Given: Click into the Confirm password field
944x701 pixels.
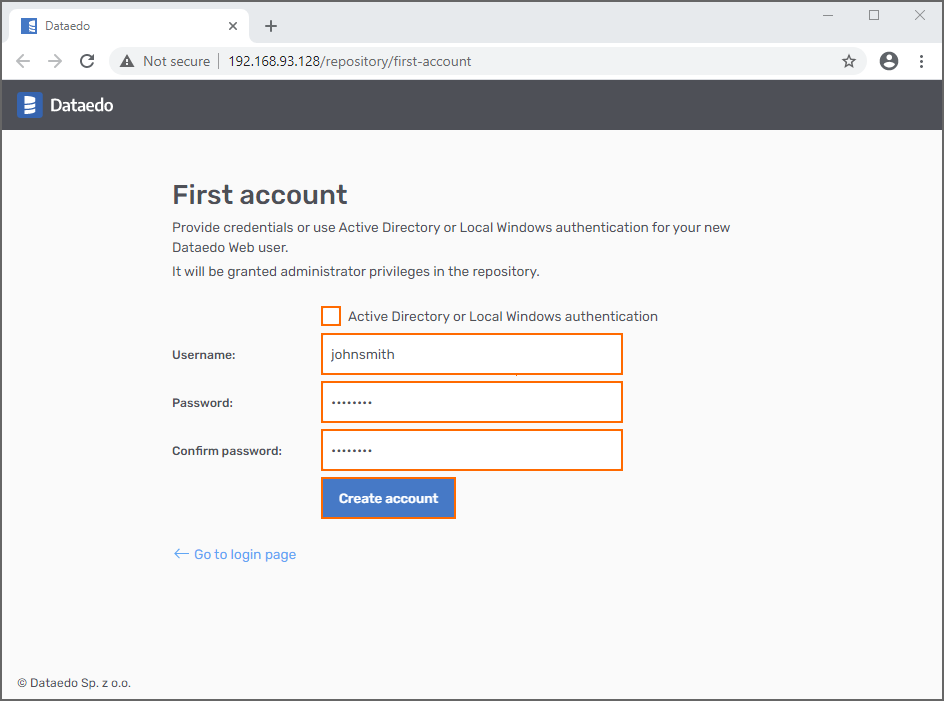Looking at the screenshot, I should click(471, 450).
